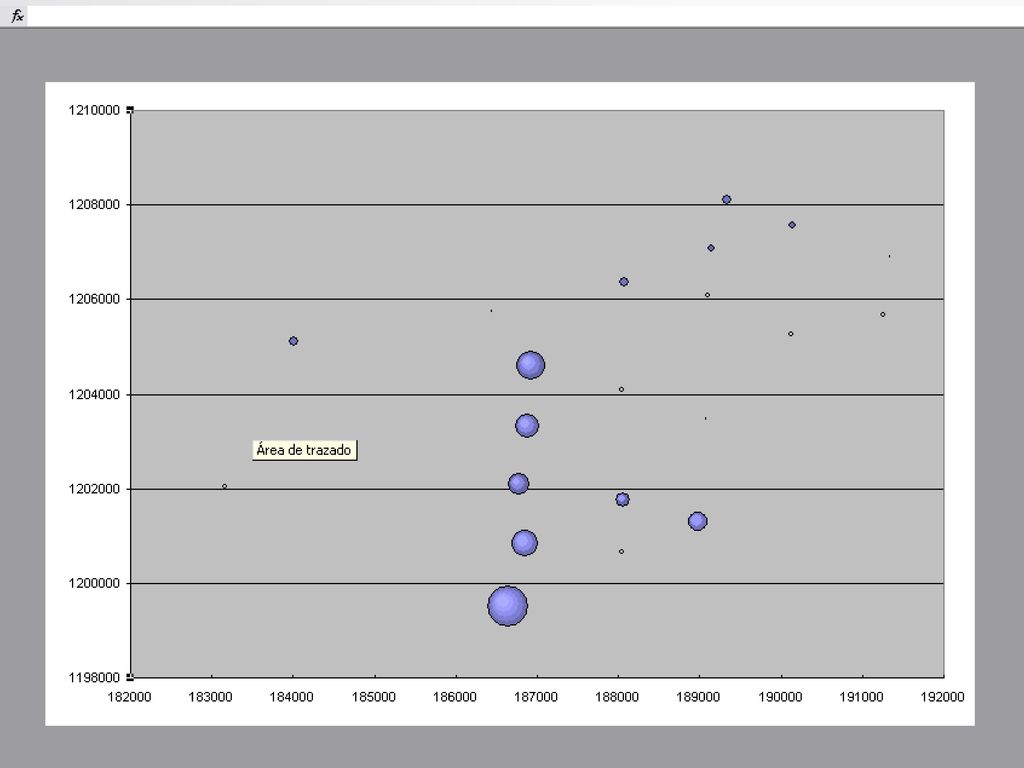
Task: Select the 187000 horizontal axis label
Action: point(536,697)
